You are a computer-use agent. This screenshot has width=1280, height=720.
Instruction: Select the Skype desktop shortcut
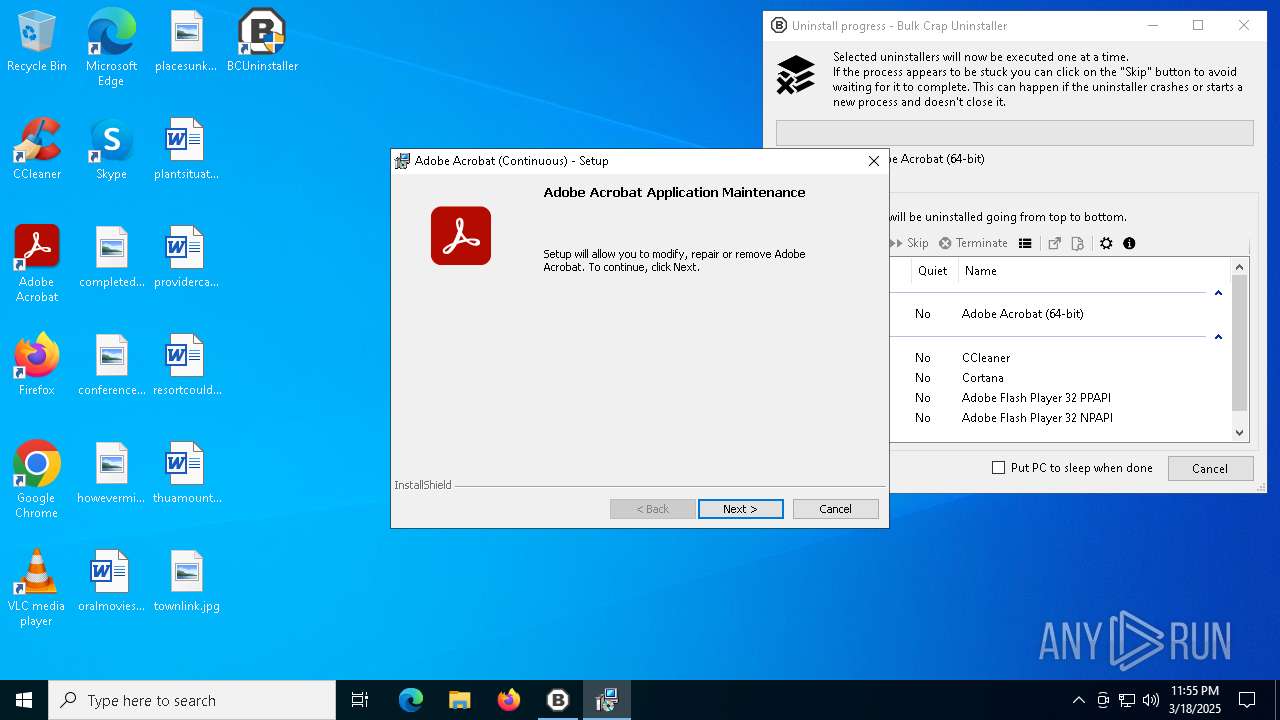click(x=111, y=150)
